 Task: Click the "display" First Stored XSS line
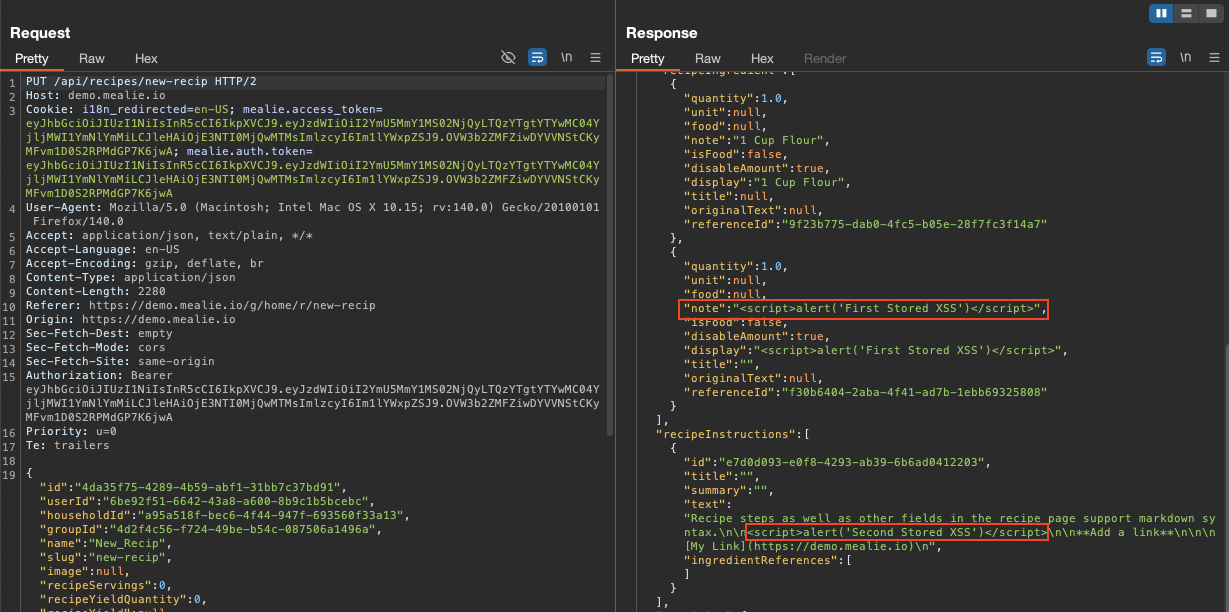pyautogui.click(x=875, y=350)
